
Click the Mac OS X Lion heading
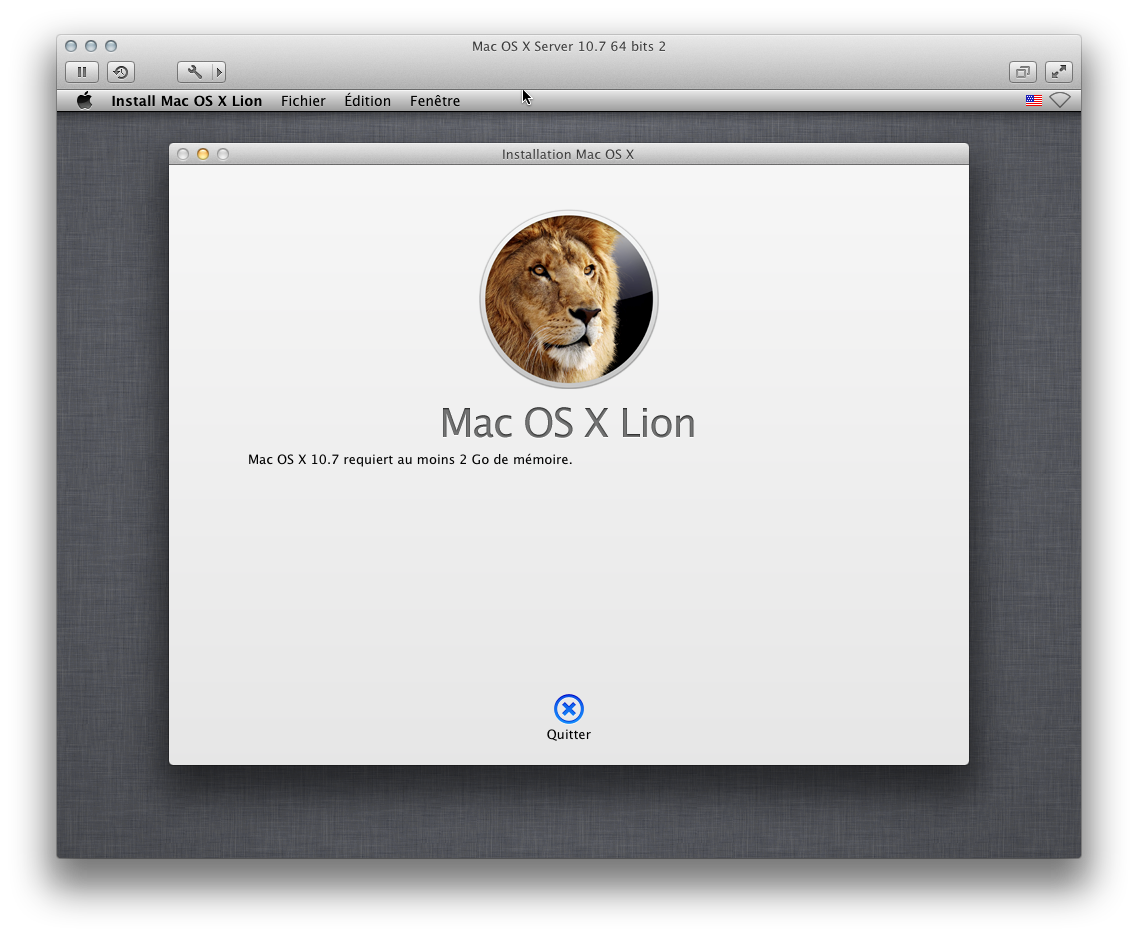(x=568, y=422)
